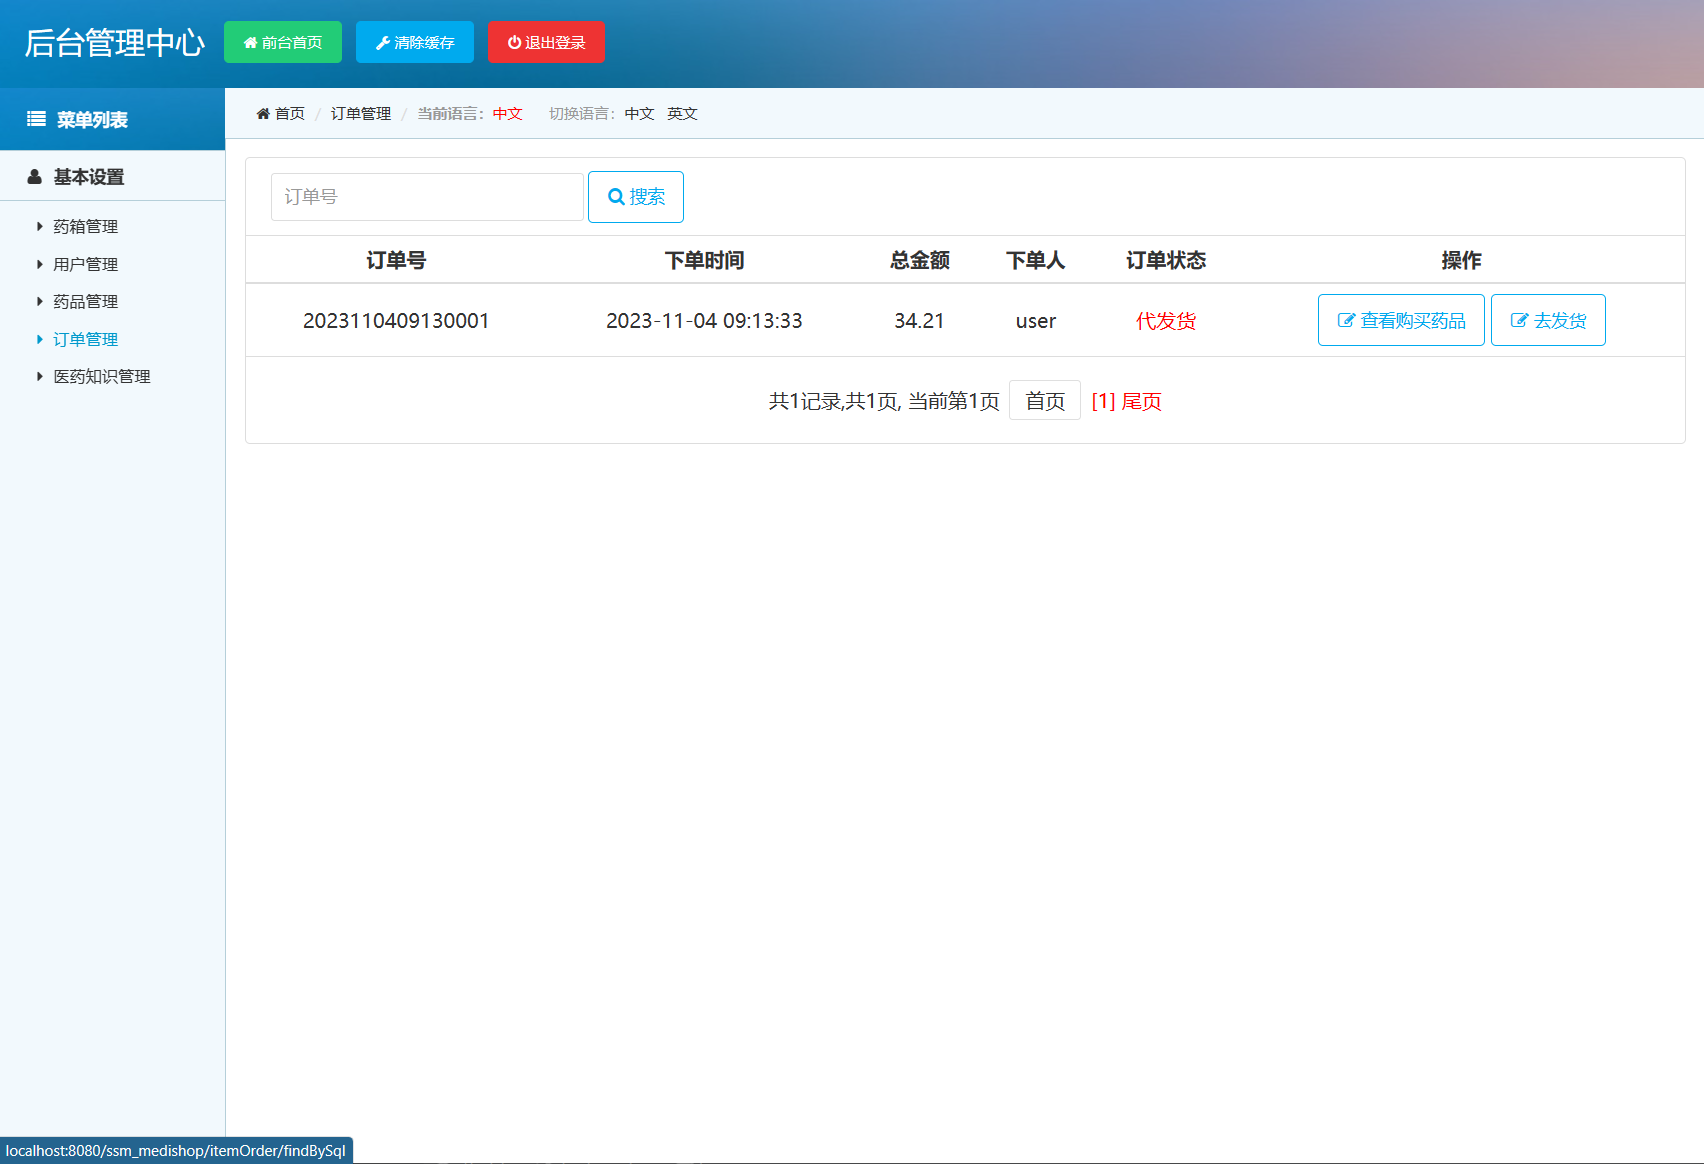Click the magnifier icon in 搜索 button

pos(616,197)
